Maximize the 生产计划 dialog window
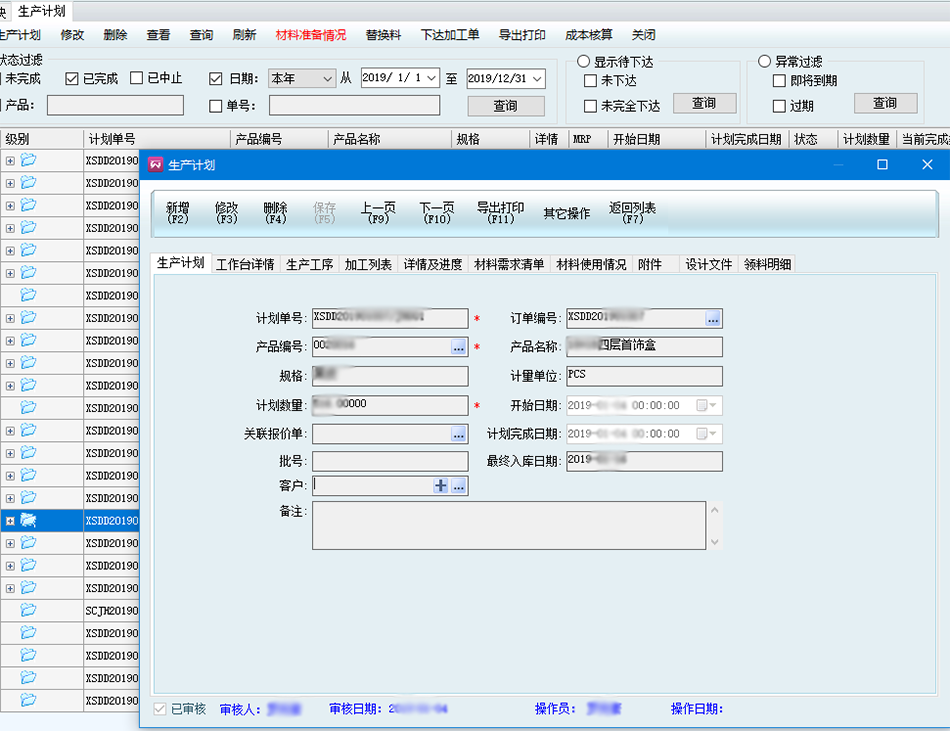 pos(882,165)
